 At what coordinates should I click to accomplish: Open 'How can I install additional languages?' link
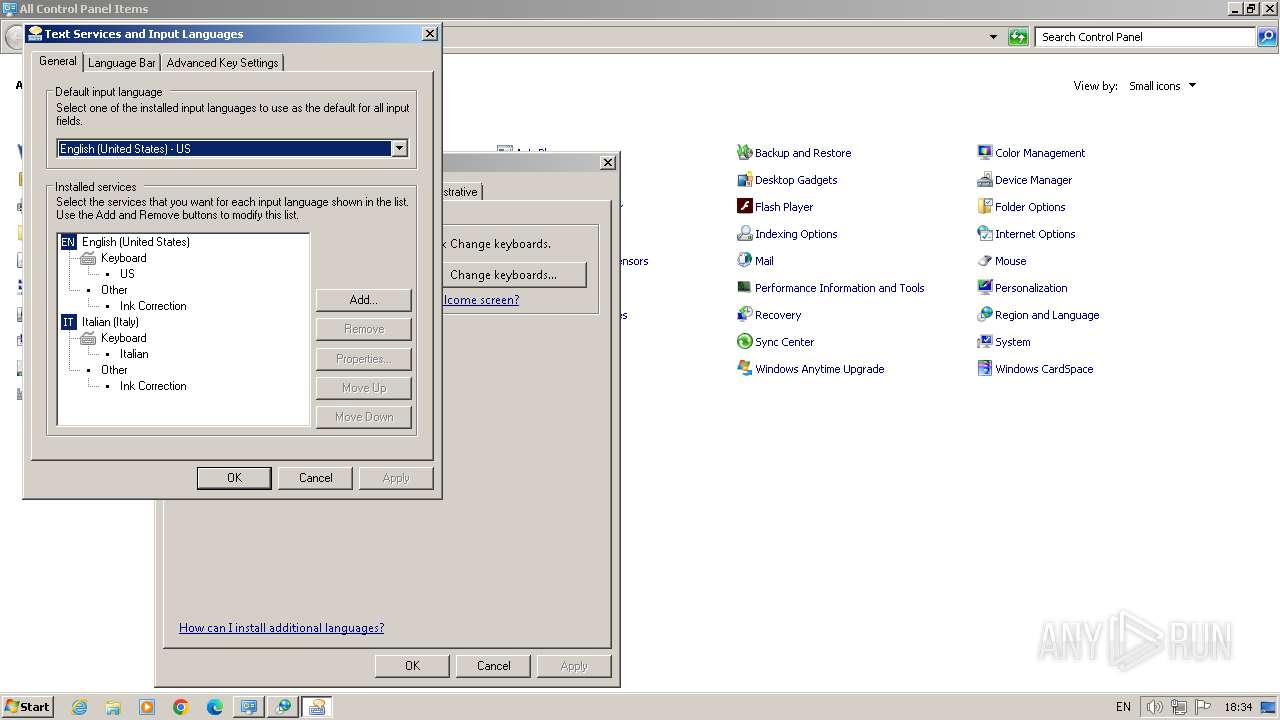tap(281, 628)
